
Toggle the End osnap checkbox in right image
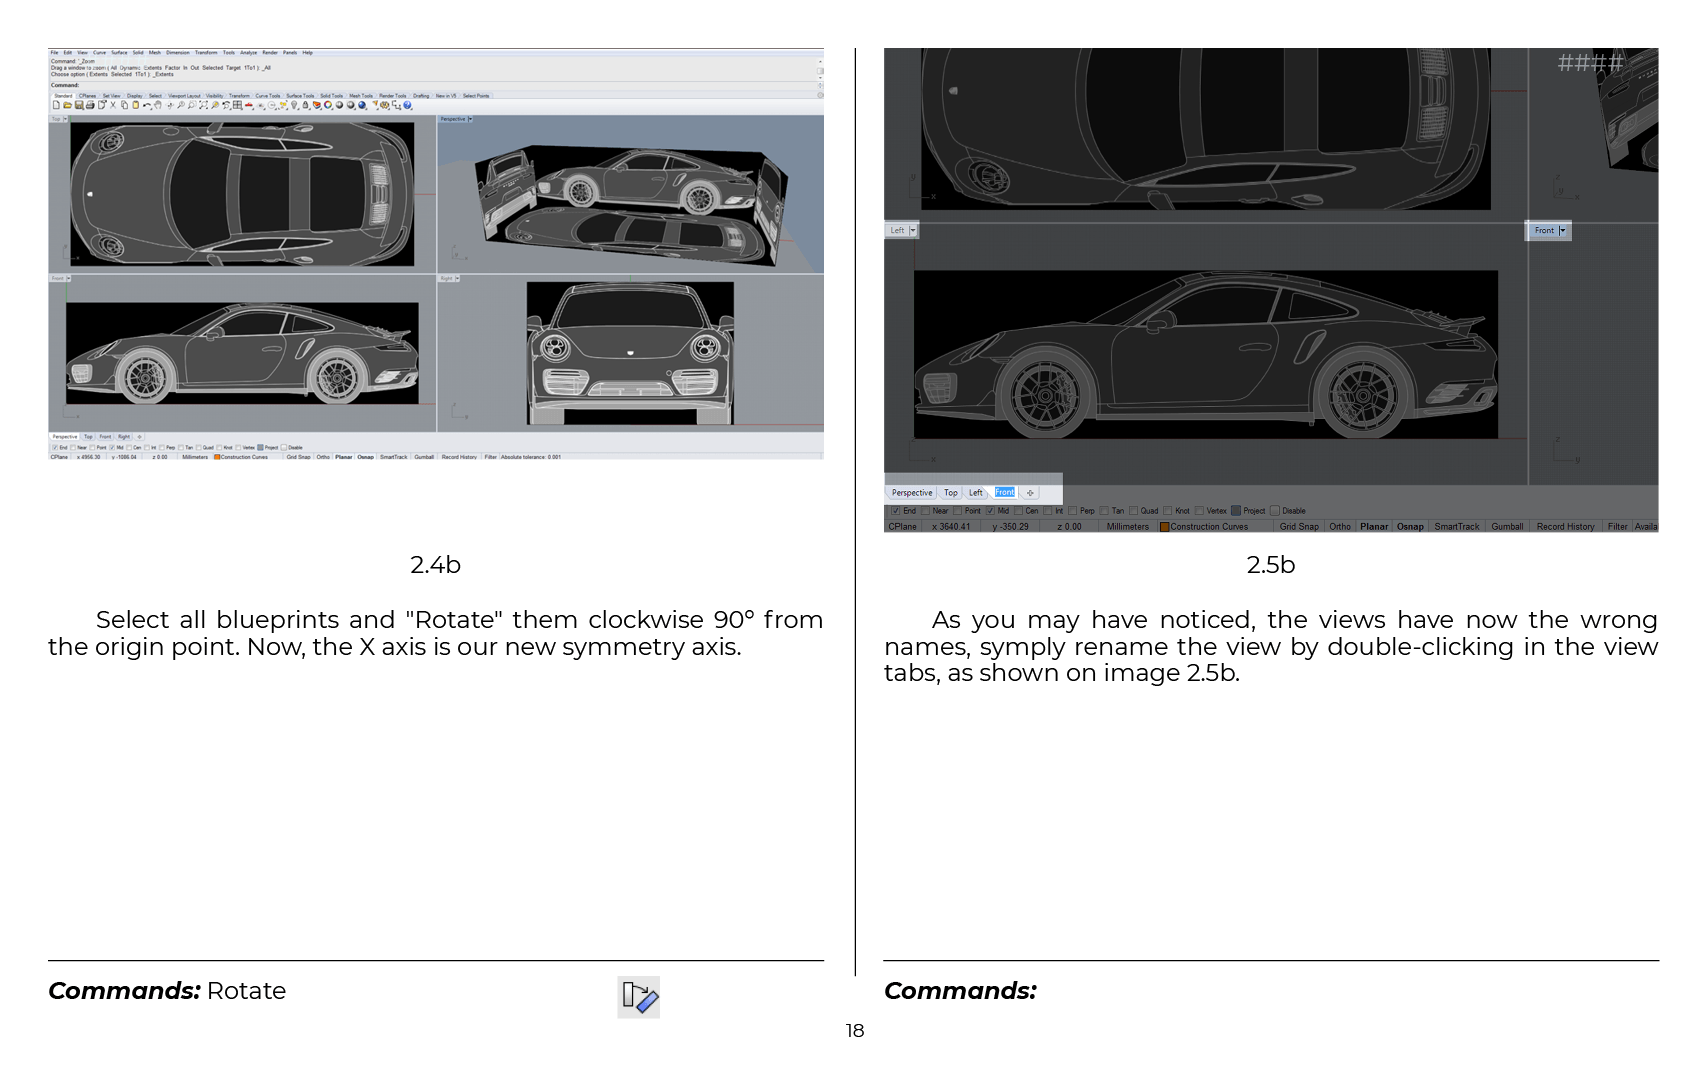click(x=896, y=511)
